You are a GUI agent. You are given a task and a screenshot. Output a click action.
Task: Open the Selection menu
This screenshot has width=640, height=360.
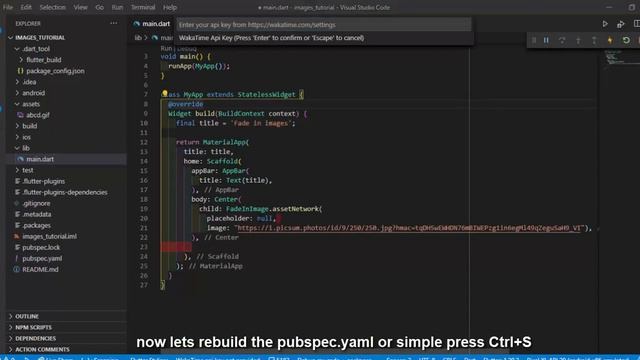[53, 7]
